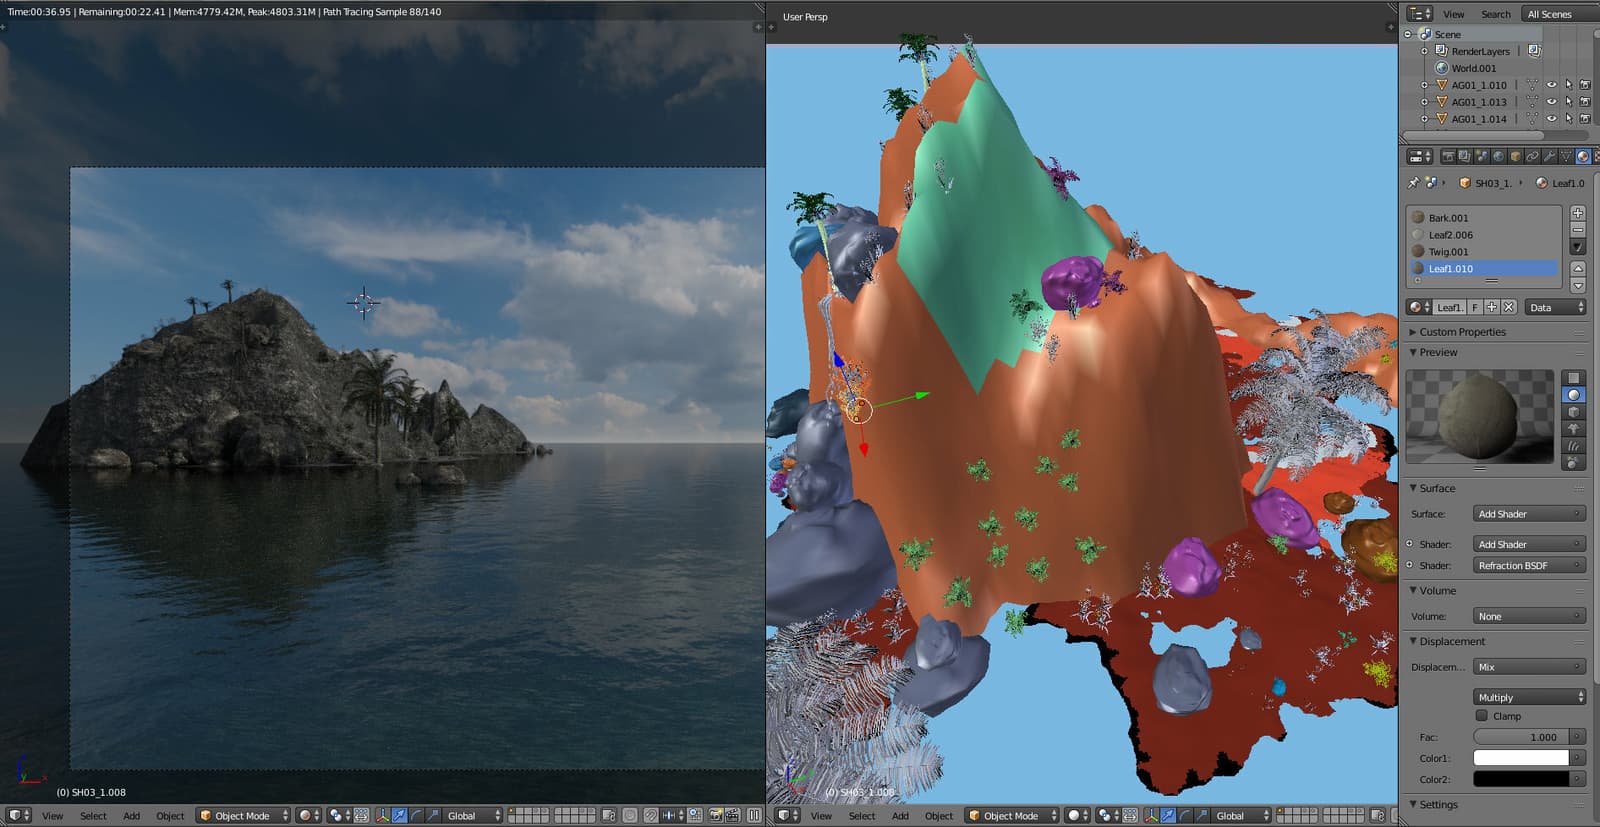This screenshot has height=827, width=1600.
Task: Toggle visibility eye for AG01_1.013
Action: pos(1552,102)
